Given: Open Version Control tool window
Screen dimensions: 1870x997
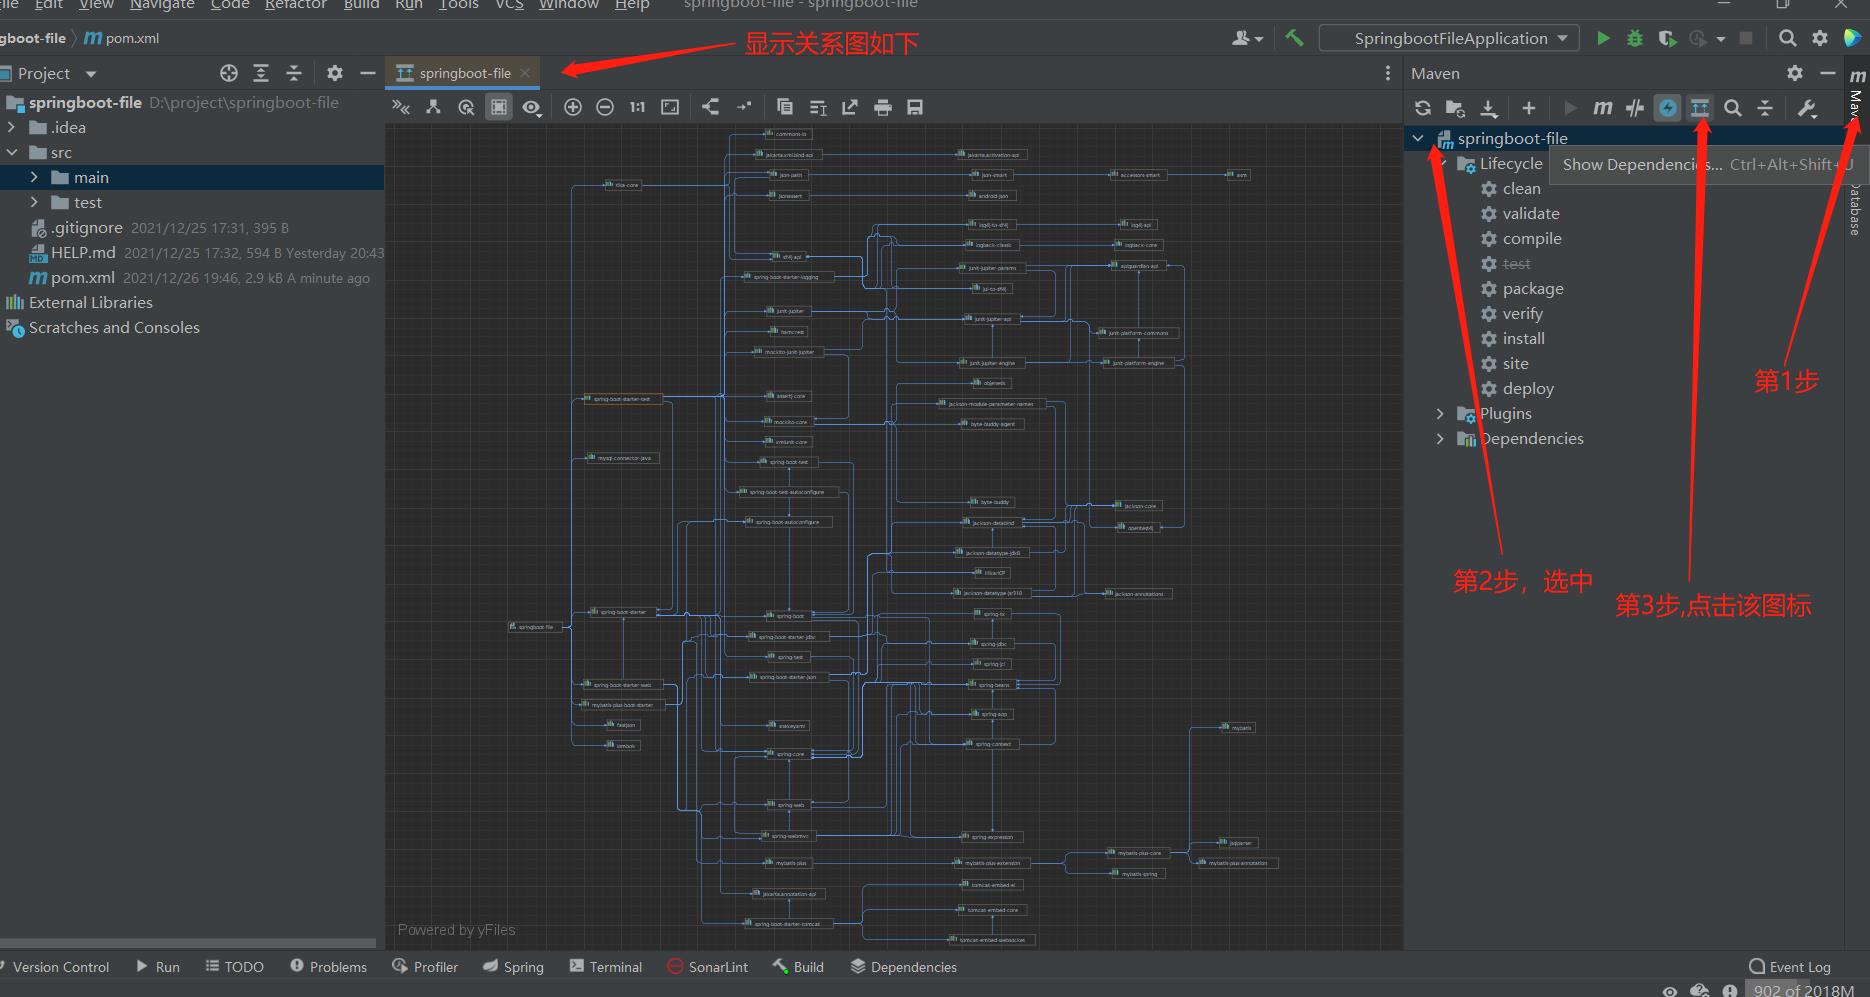Looking at the screenshot, I should pos(55,966).
